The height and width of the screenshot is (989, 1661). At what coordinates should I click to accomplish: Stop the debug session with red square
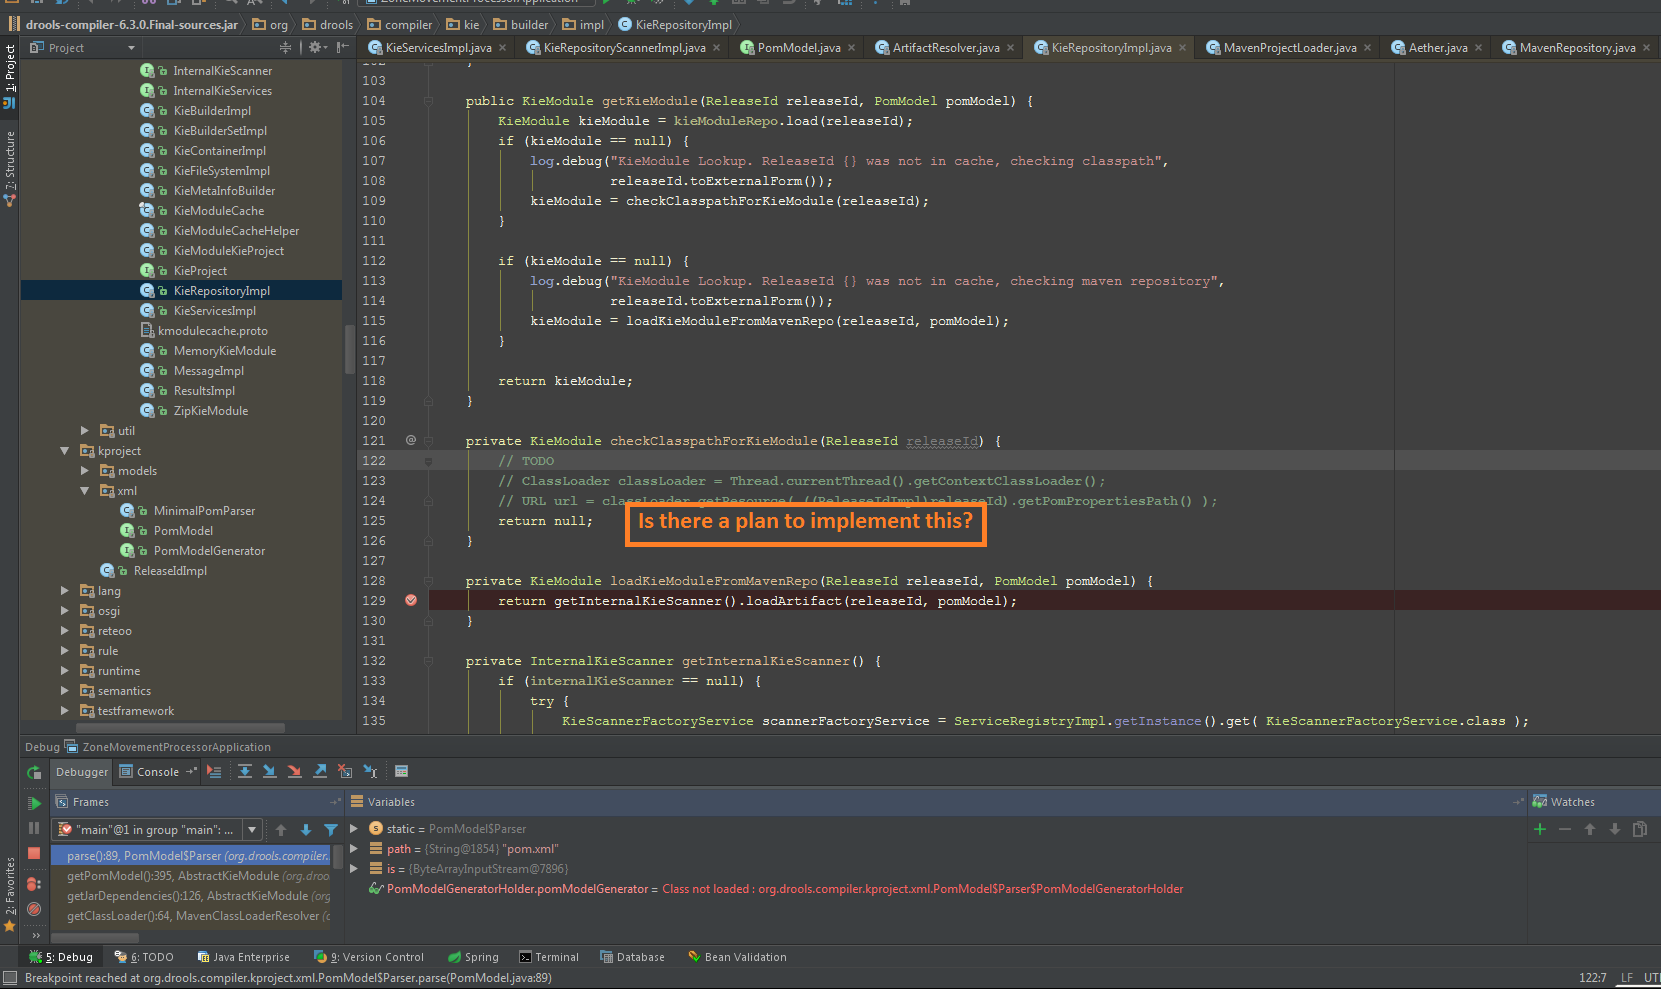(x=34, y=853)
